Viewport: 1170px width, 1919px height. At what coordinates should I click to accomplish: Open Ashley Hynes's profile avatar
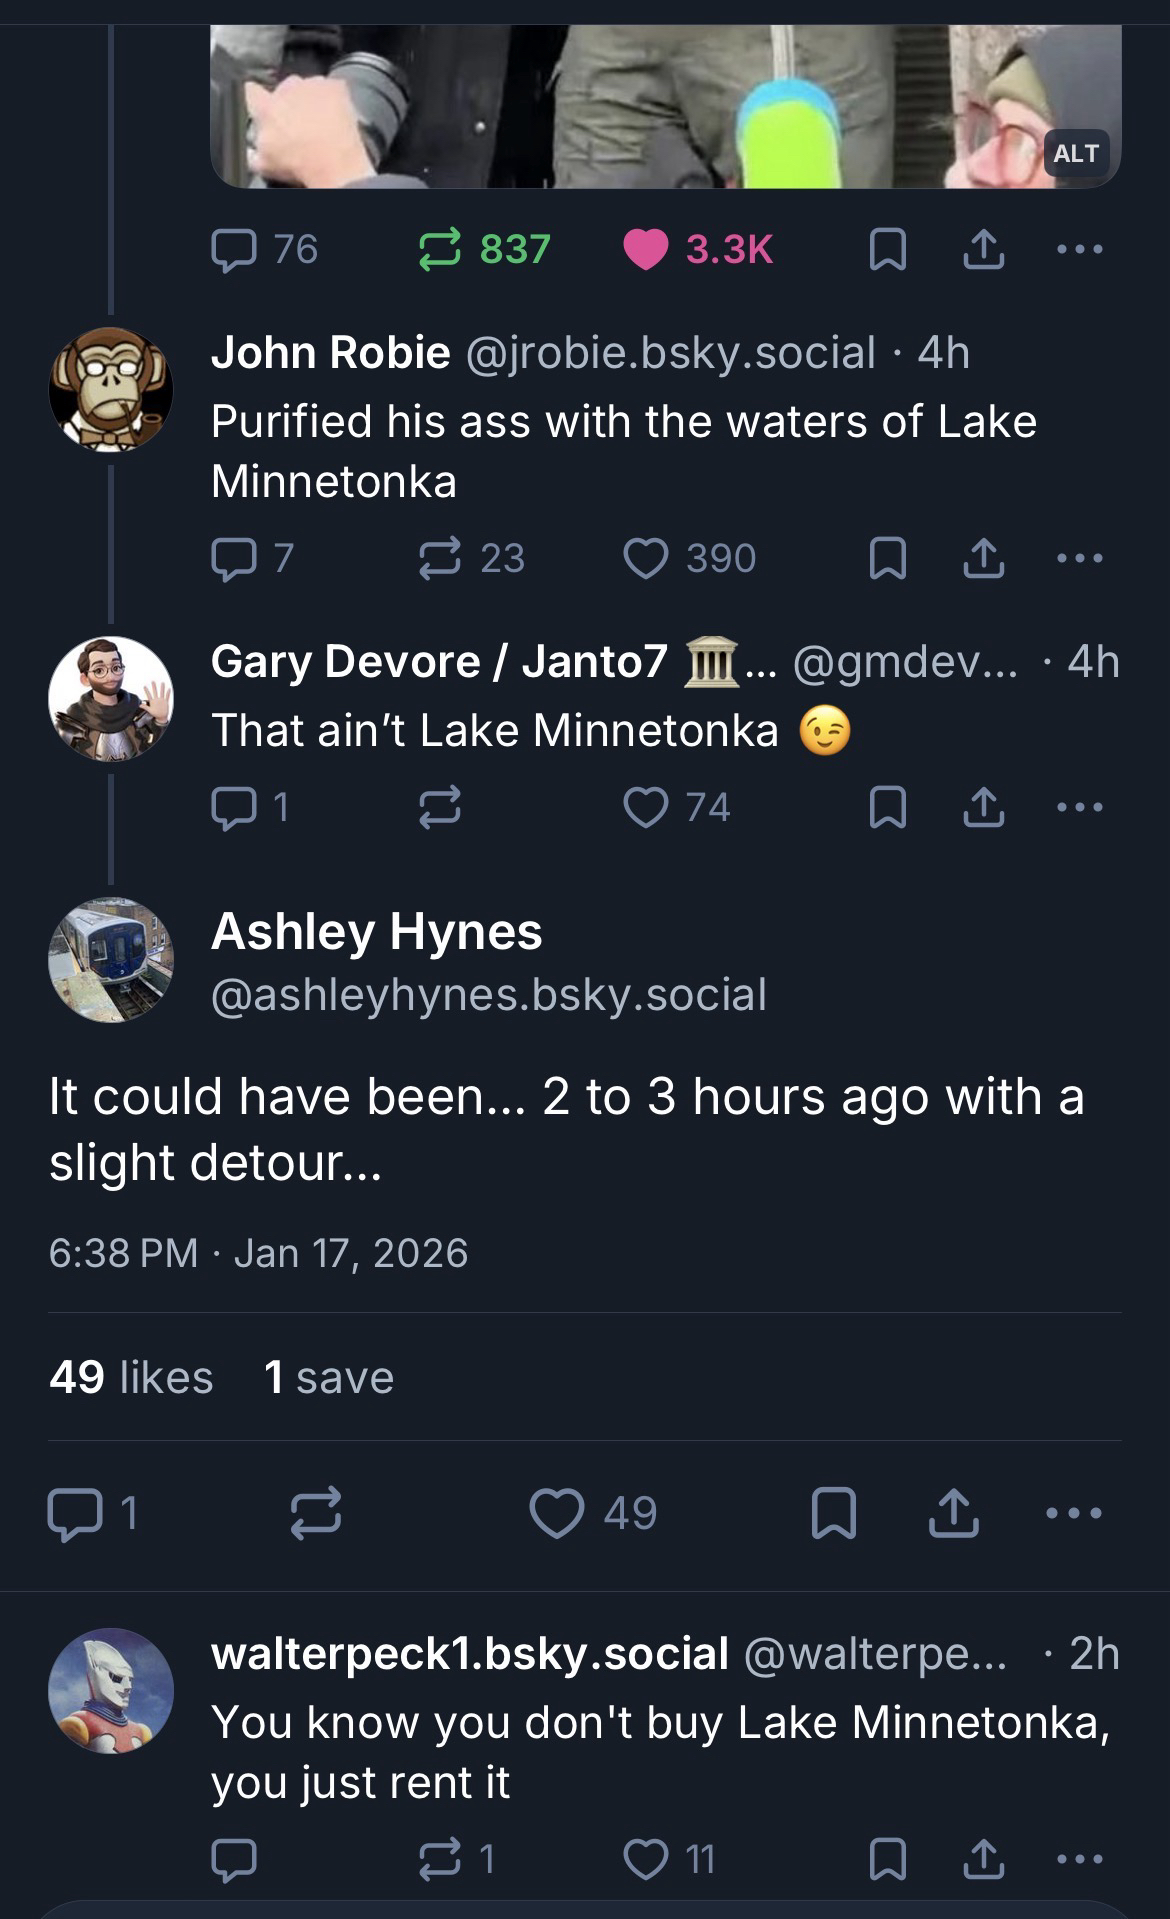[x=111, y=960]
